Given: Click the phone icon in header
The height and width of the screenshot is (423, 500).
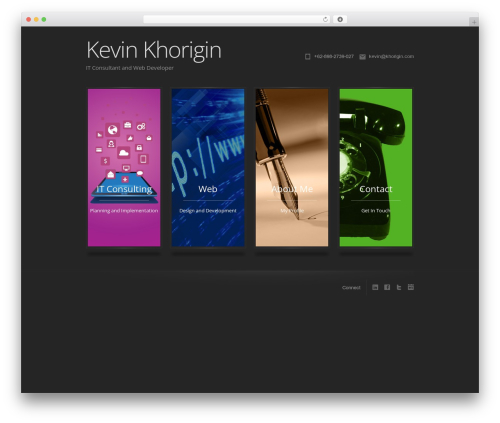Looking at the screenshot, I should (308, 57).
